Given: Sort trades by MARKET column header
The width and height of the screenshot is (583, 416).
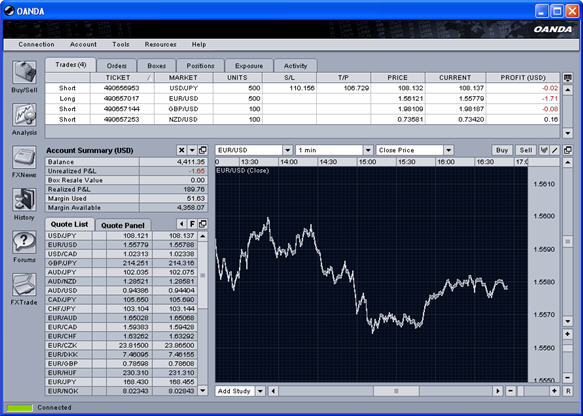Looking at the screenshot, I should pos(184,78).
